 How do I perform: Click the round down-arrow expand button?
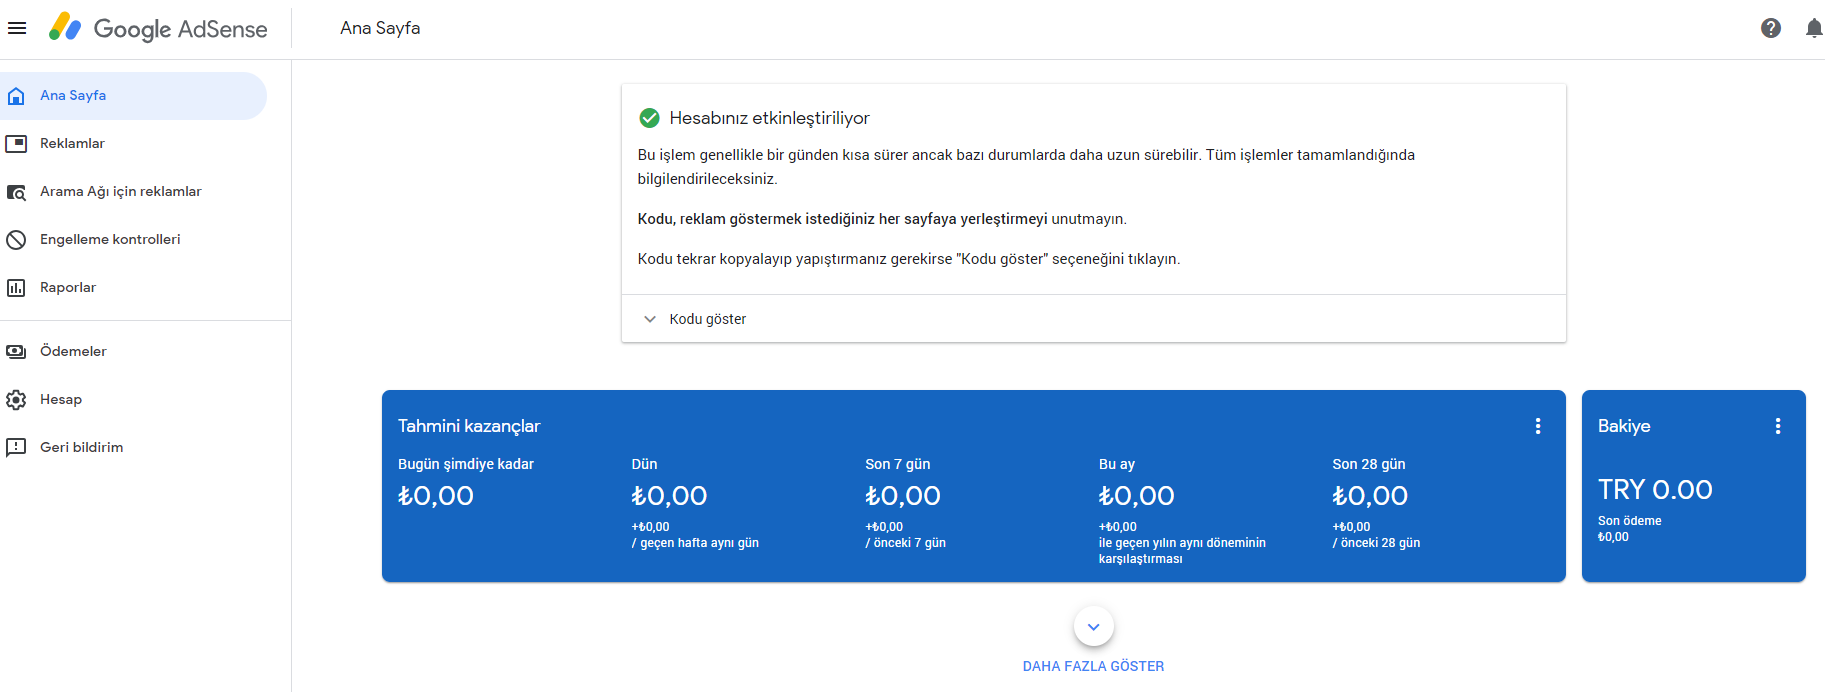point(1093,627)
